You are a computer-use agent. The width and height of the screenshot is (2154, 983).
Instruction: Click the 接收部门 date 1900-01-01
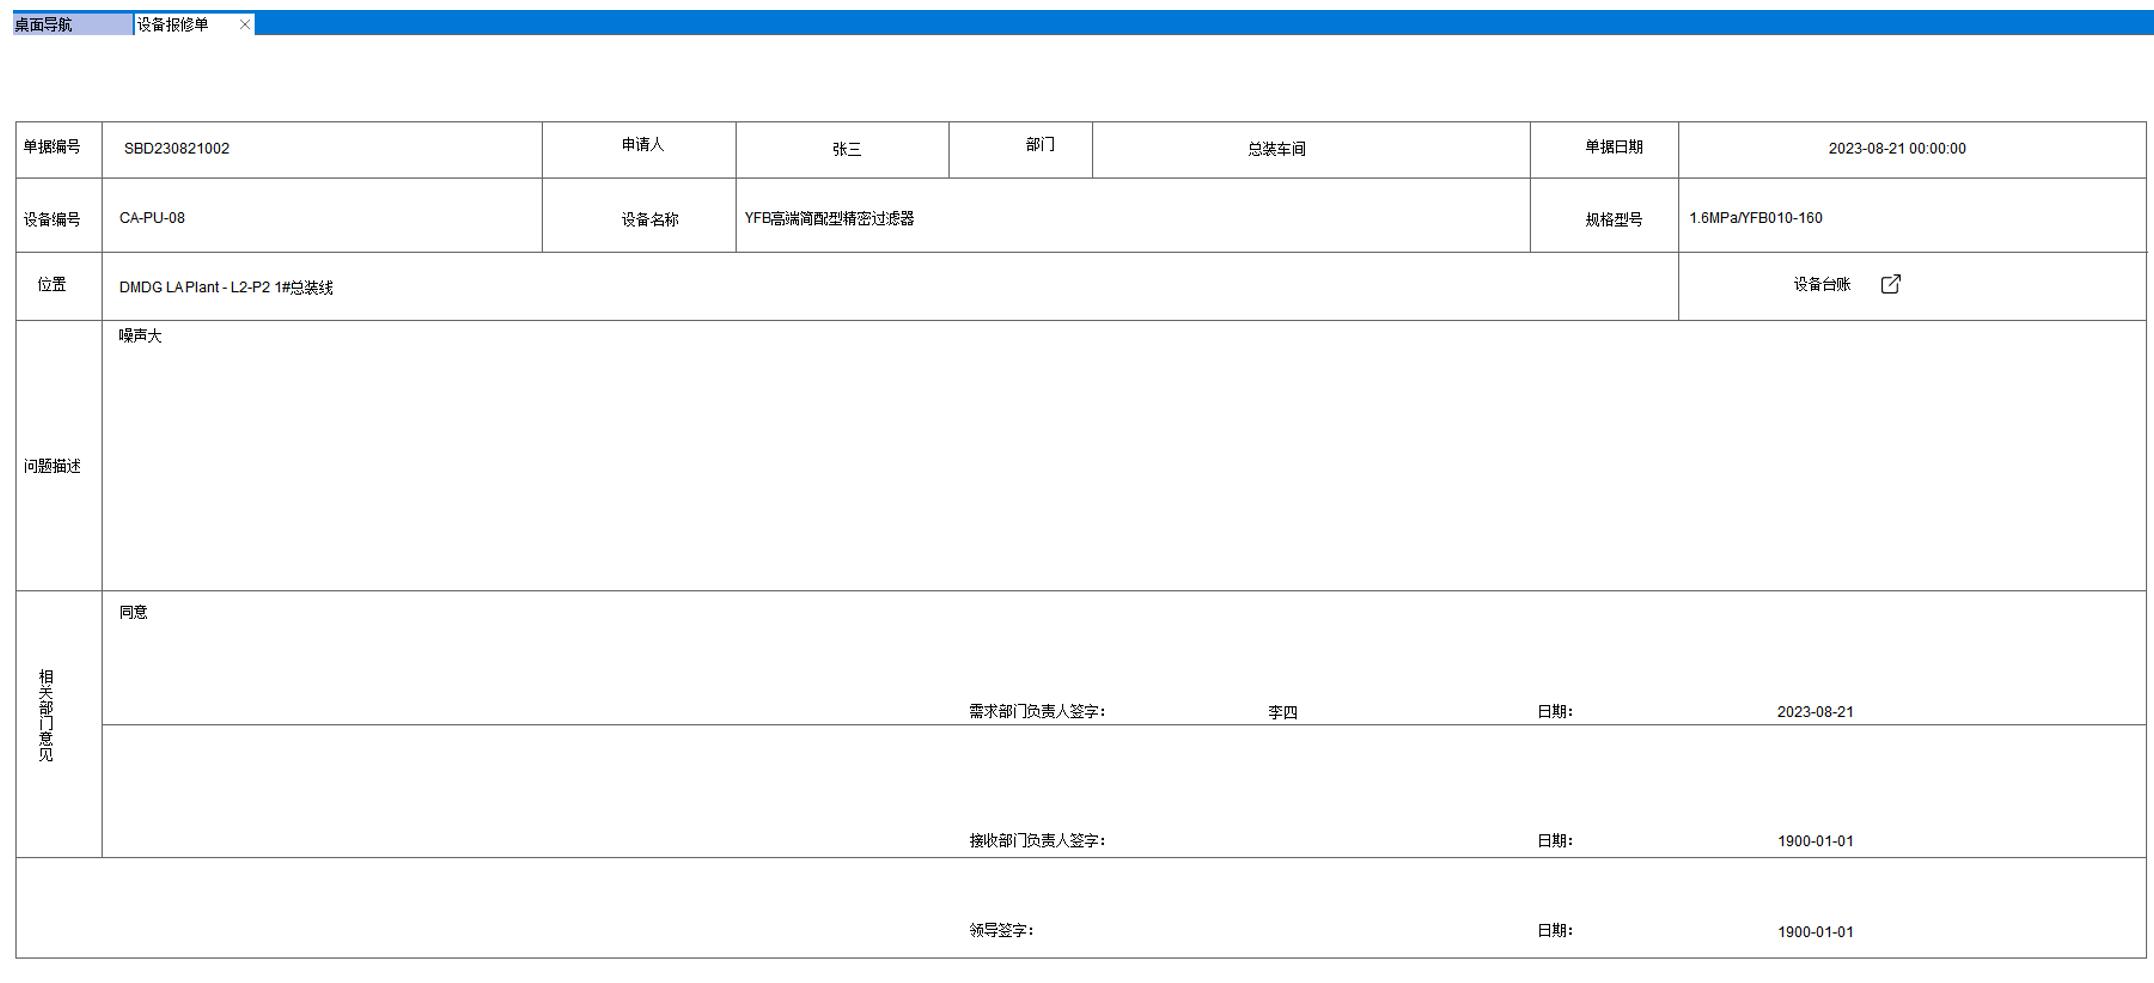coord(1814,841)
